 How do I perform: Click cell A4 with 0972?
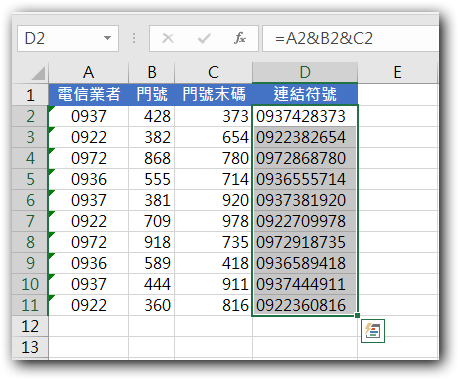click(x=88, y=158)
